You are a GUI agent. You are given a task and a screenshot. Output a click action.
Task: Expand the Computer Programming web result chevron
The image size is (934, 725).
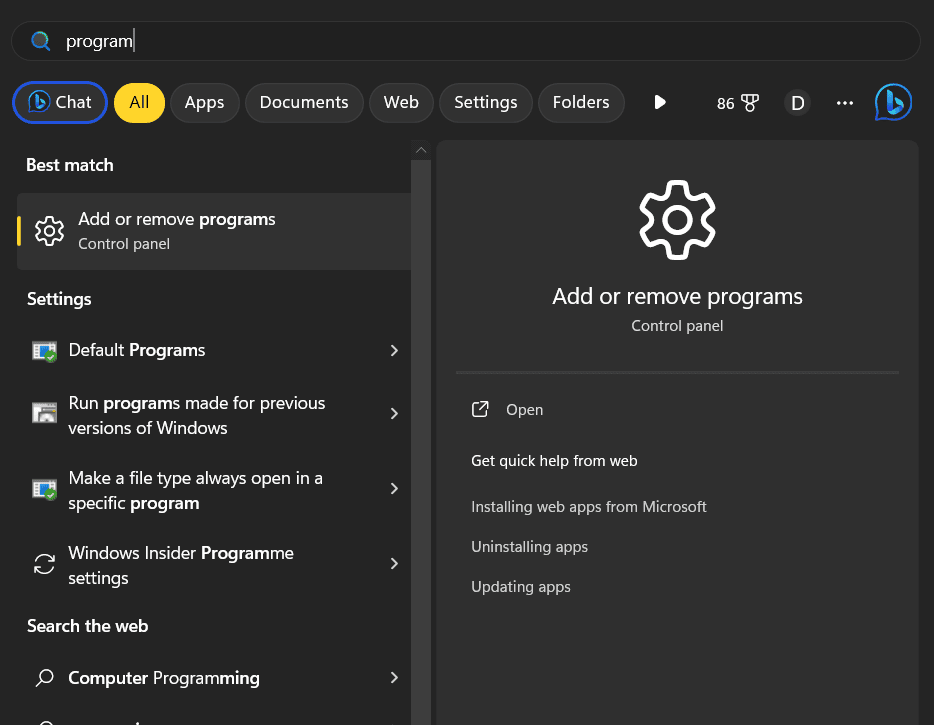coord(394,678)
